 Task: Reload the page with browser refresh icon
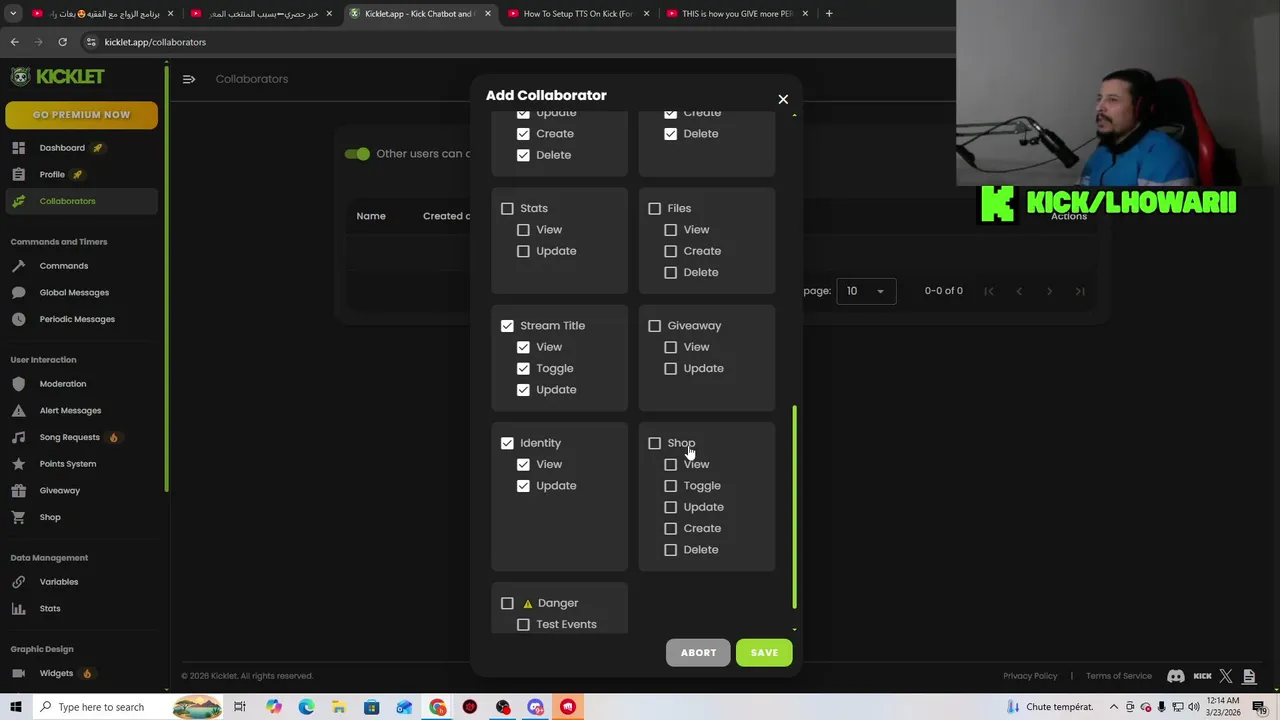62,42
